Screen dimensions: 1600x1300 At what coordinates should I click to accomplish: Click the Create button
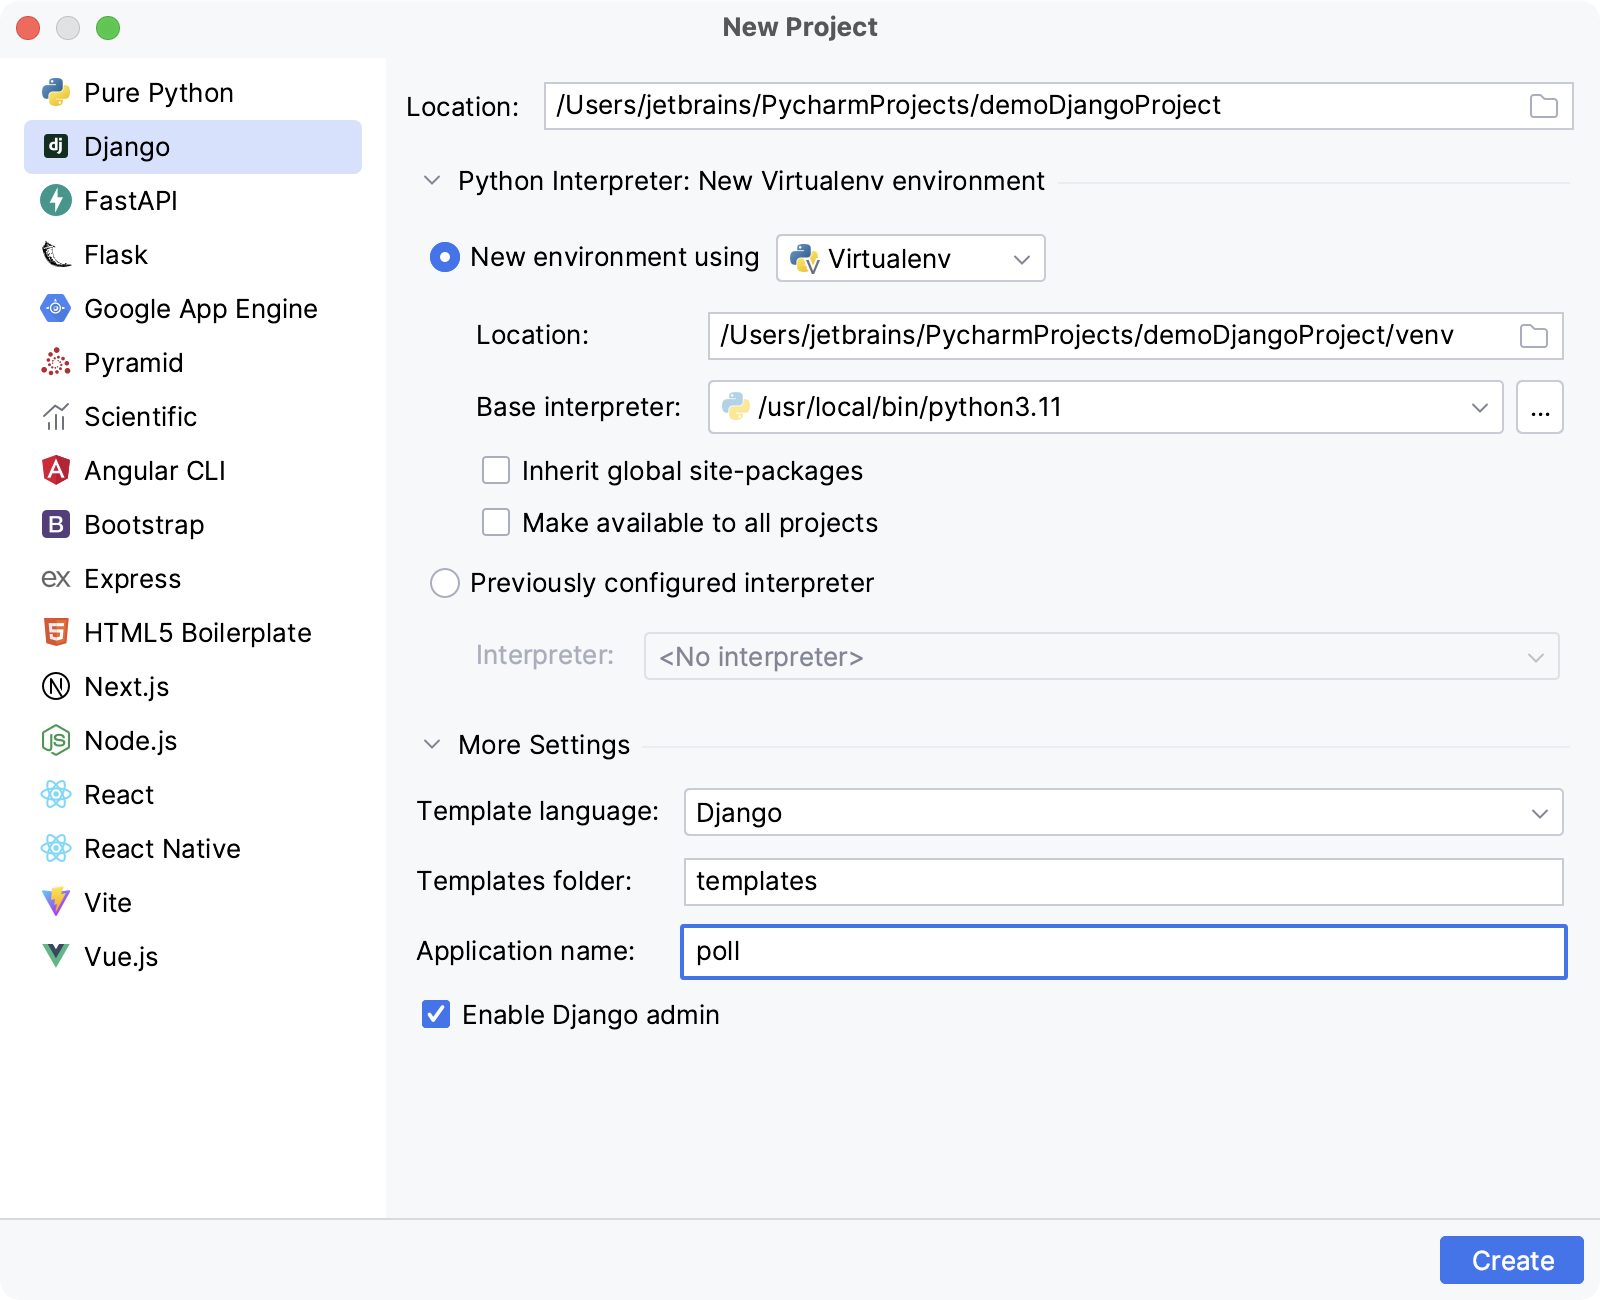point(1511,1260)
